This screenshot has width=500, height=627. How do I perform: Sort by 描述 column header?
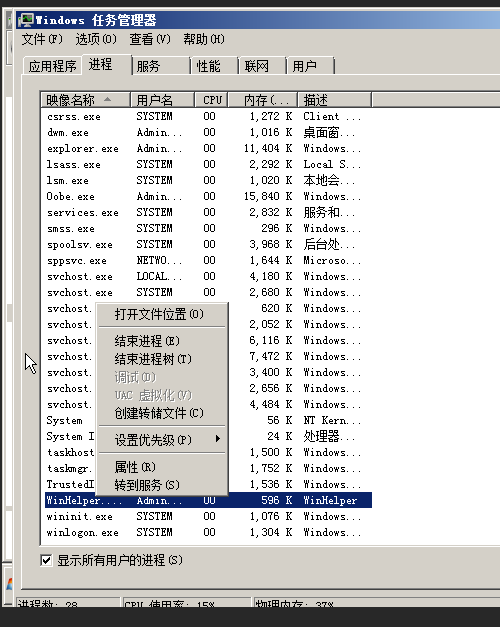click(335, 100)
